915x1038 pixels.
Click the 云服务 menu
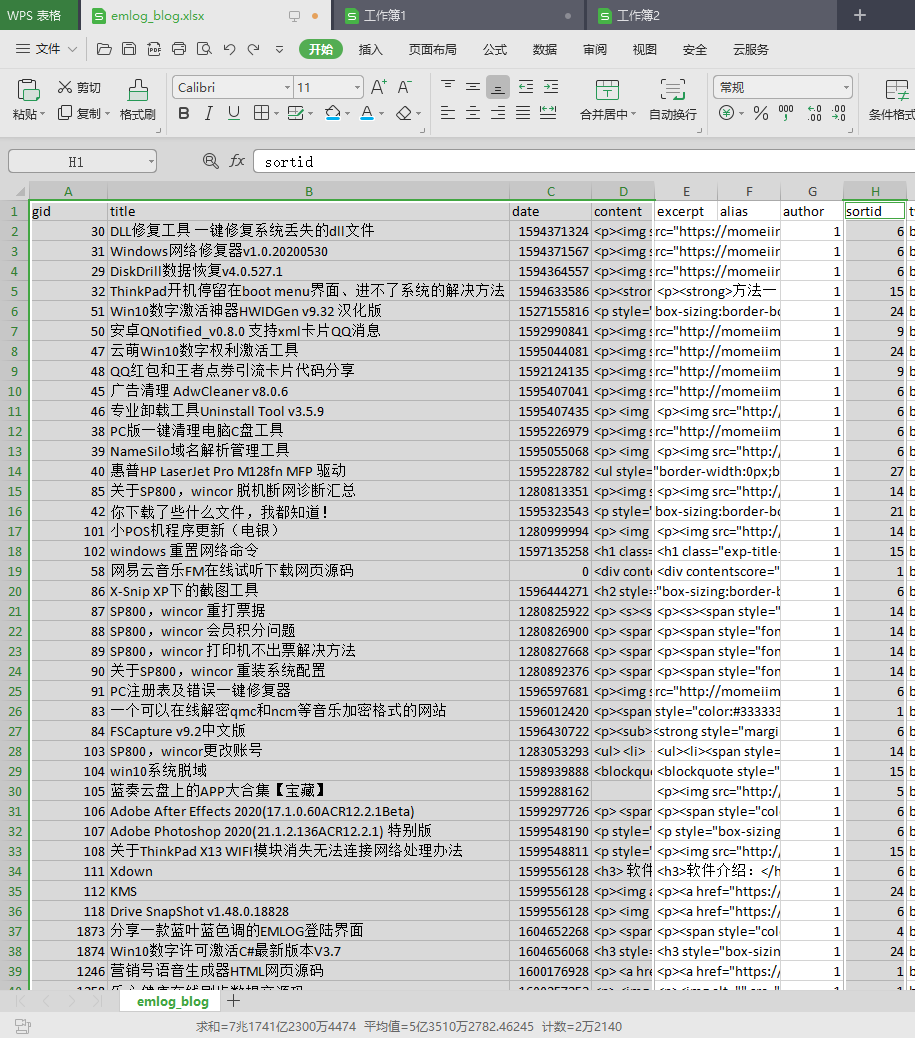[x=751, y=50]
